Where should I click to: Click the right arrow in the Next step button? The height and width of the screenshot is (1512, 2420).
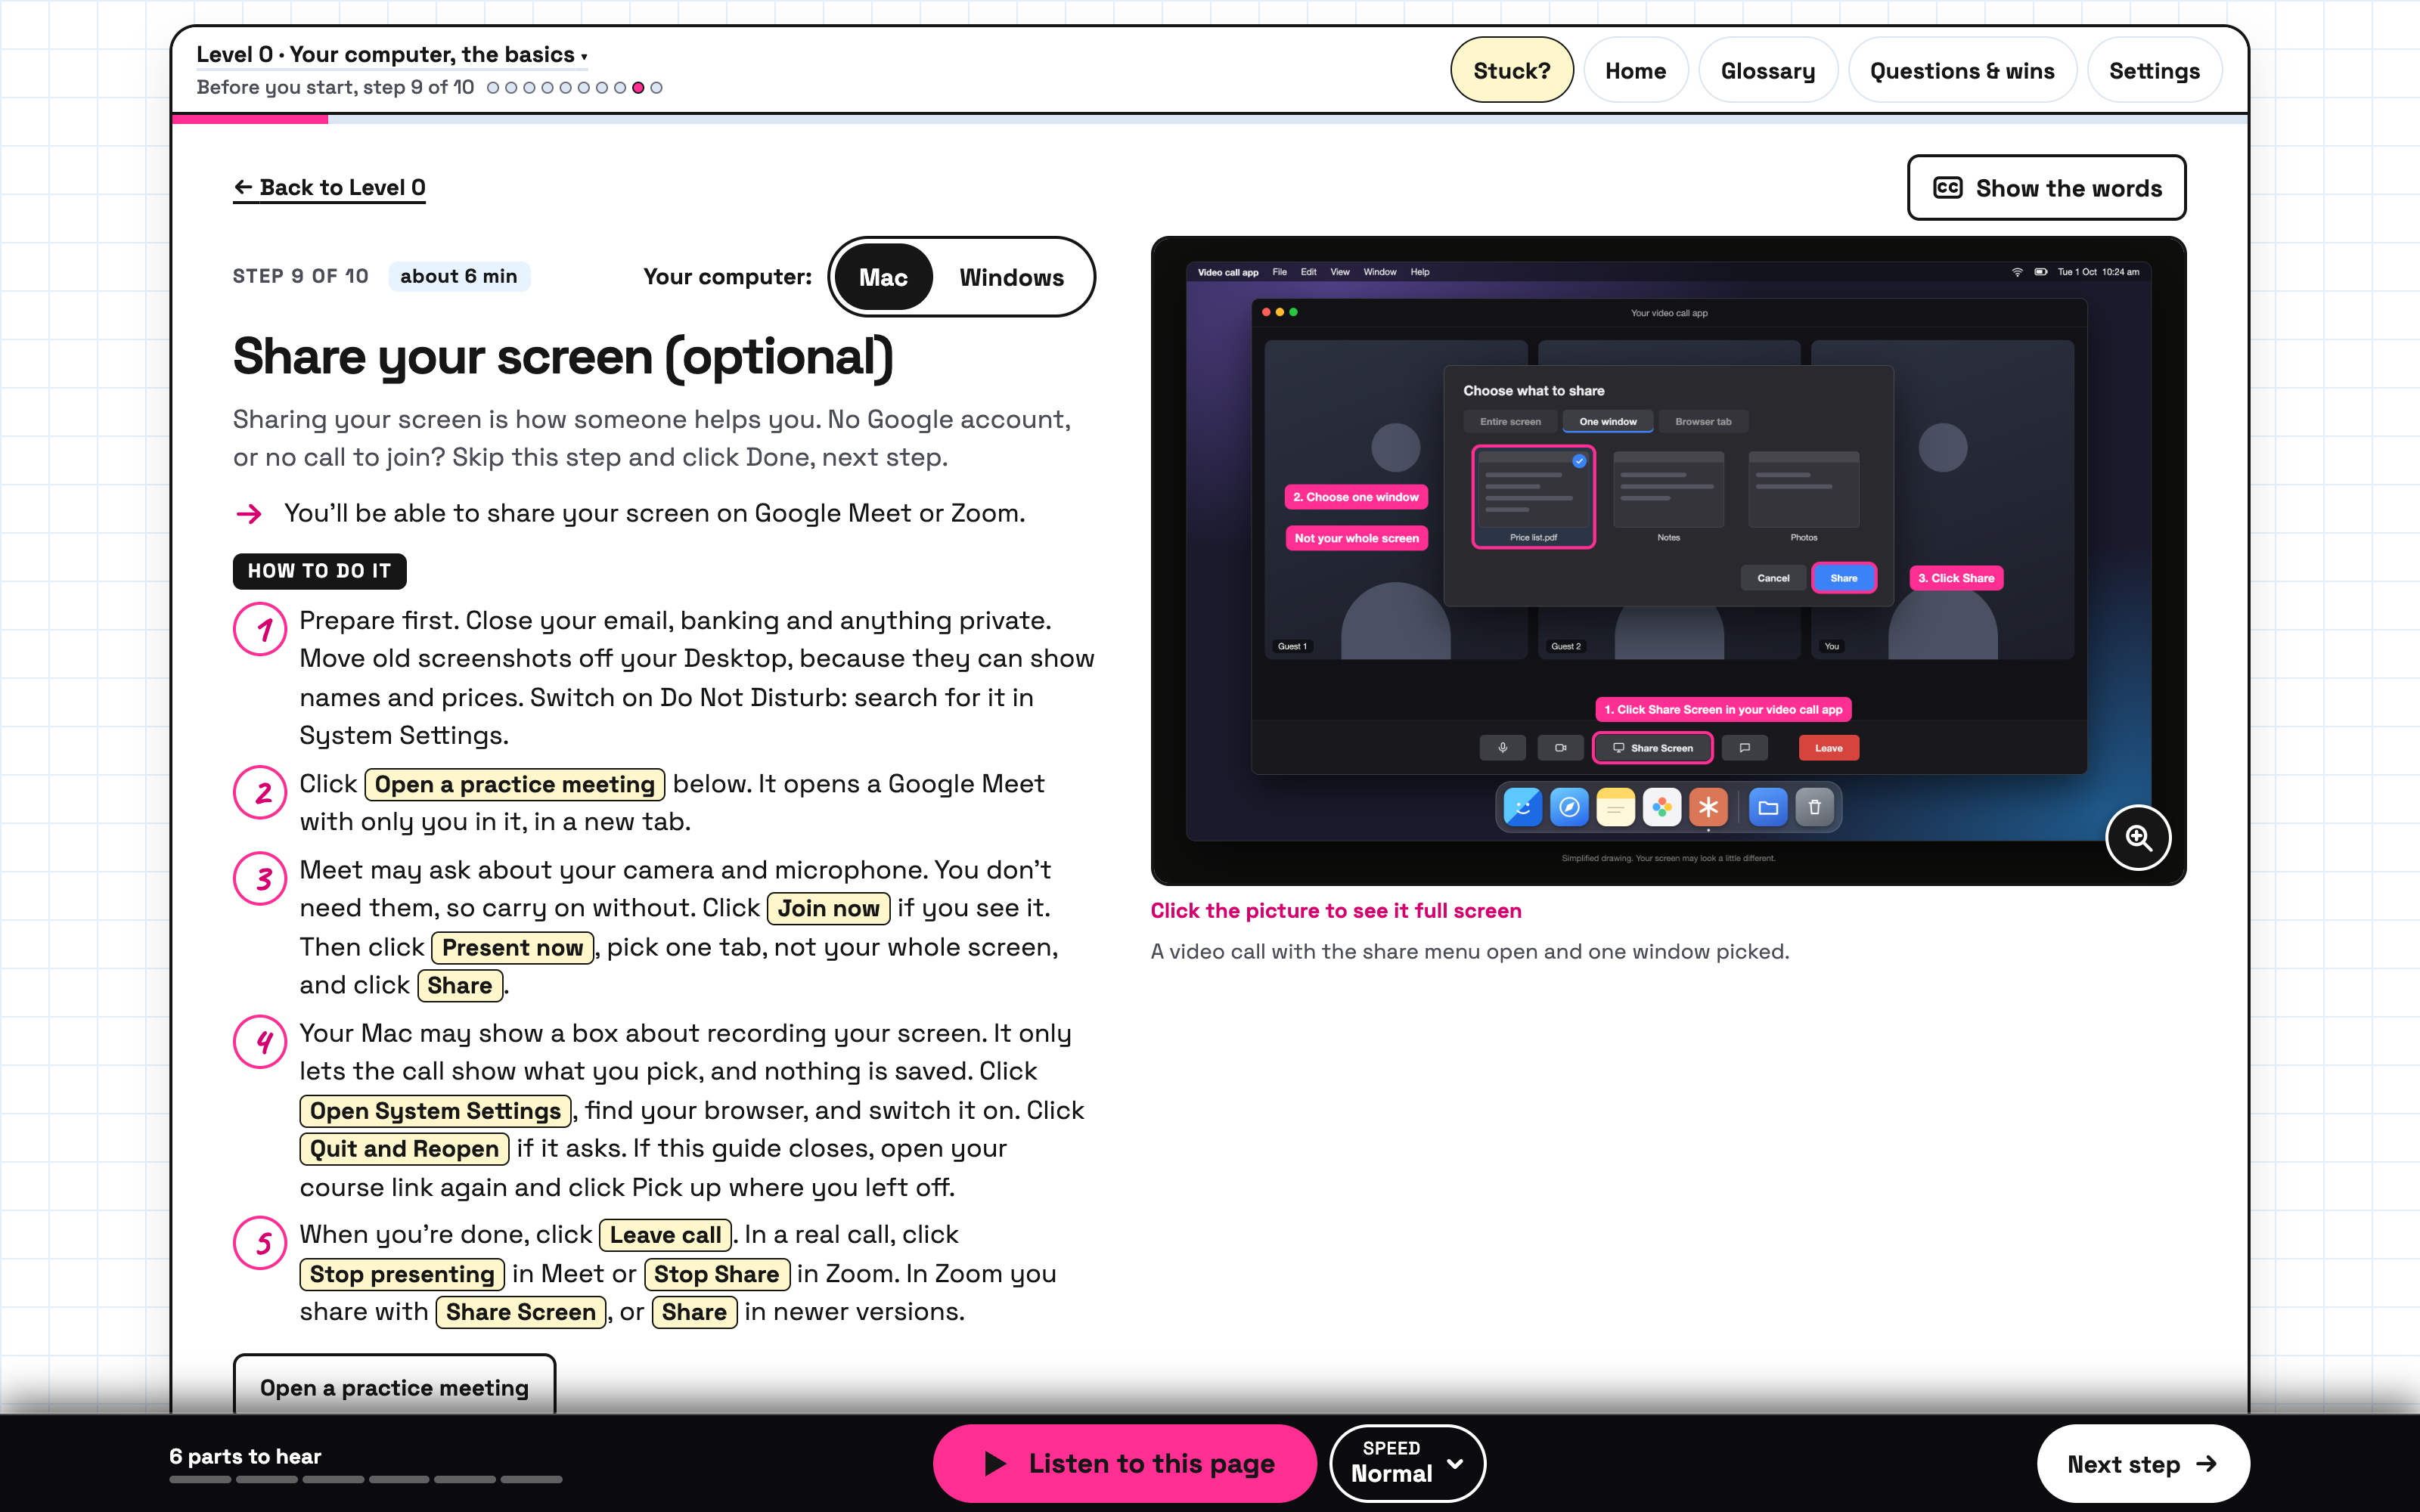[2207, 1464]
